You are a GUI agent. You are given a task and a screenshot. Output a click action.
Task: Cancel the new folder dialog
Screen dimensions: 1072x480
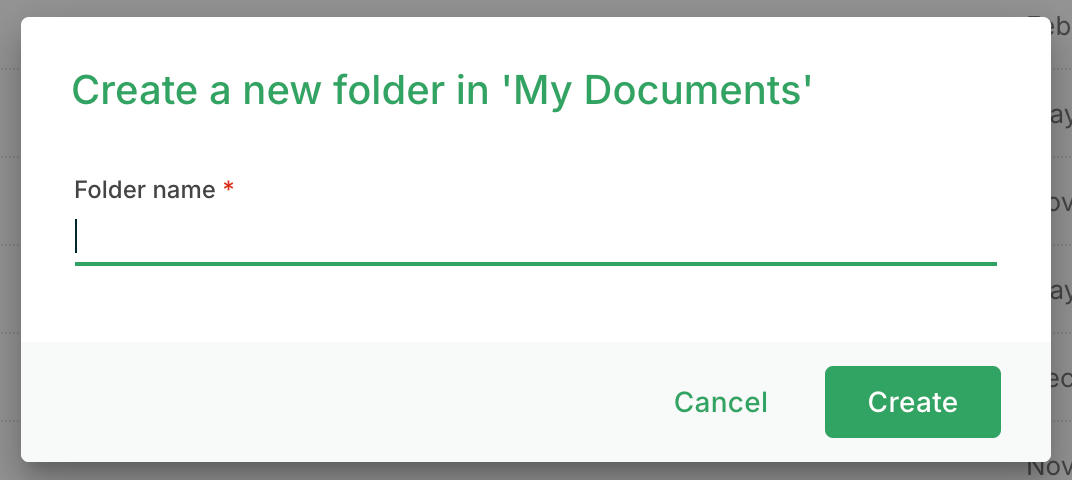pyautogui.click(x=720, y=402)
